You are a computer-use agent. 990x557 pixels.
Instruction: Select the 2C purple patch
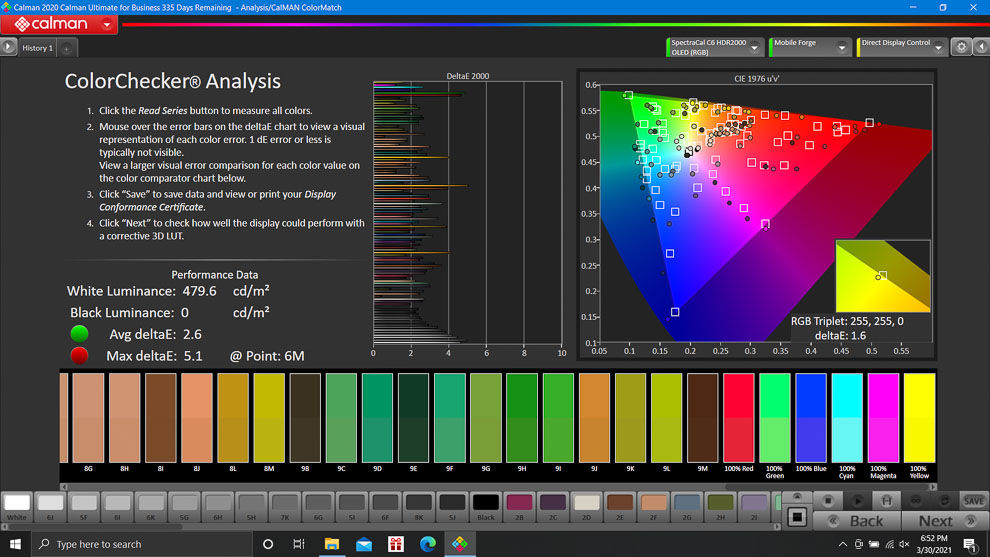click(x=552, y=506)
